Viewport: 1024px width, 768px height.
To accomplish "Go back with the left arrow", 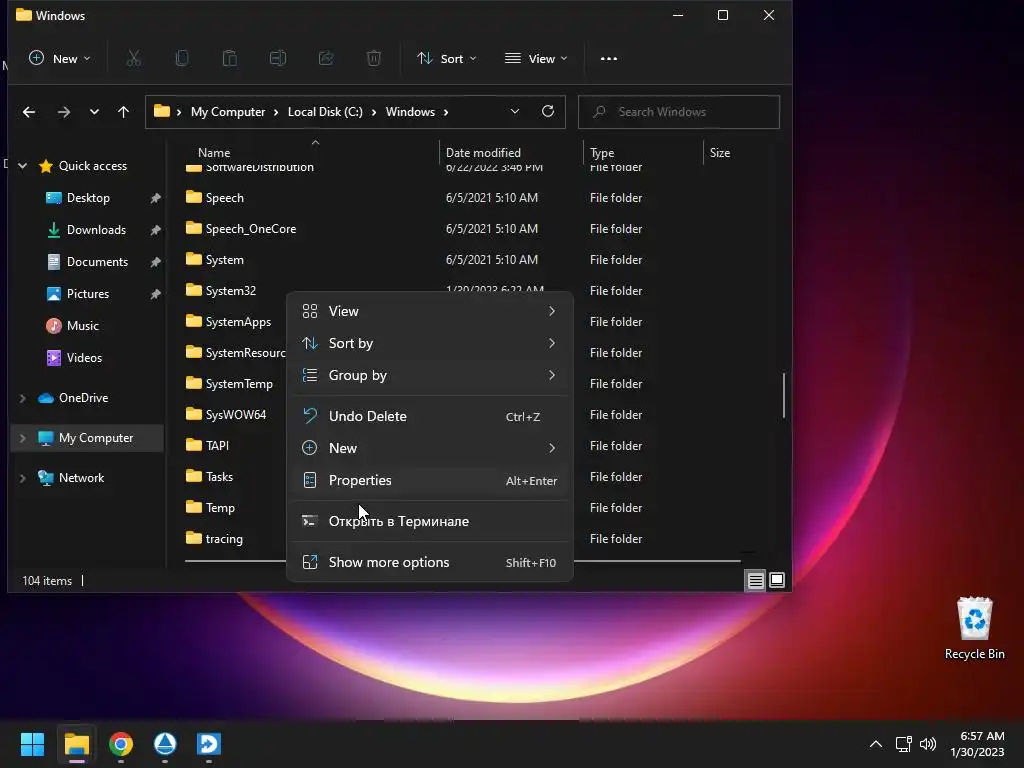I will point(29,112).
